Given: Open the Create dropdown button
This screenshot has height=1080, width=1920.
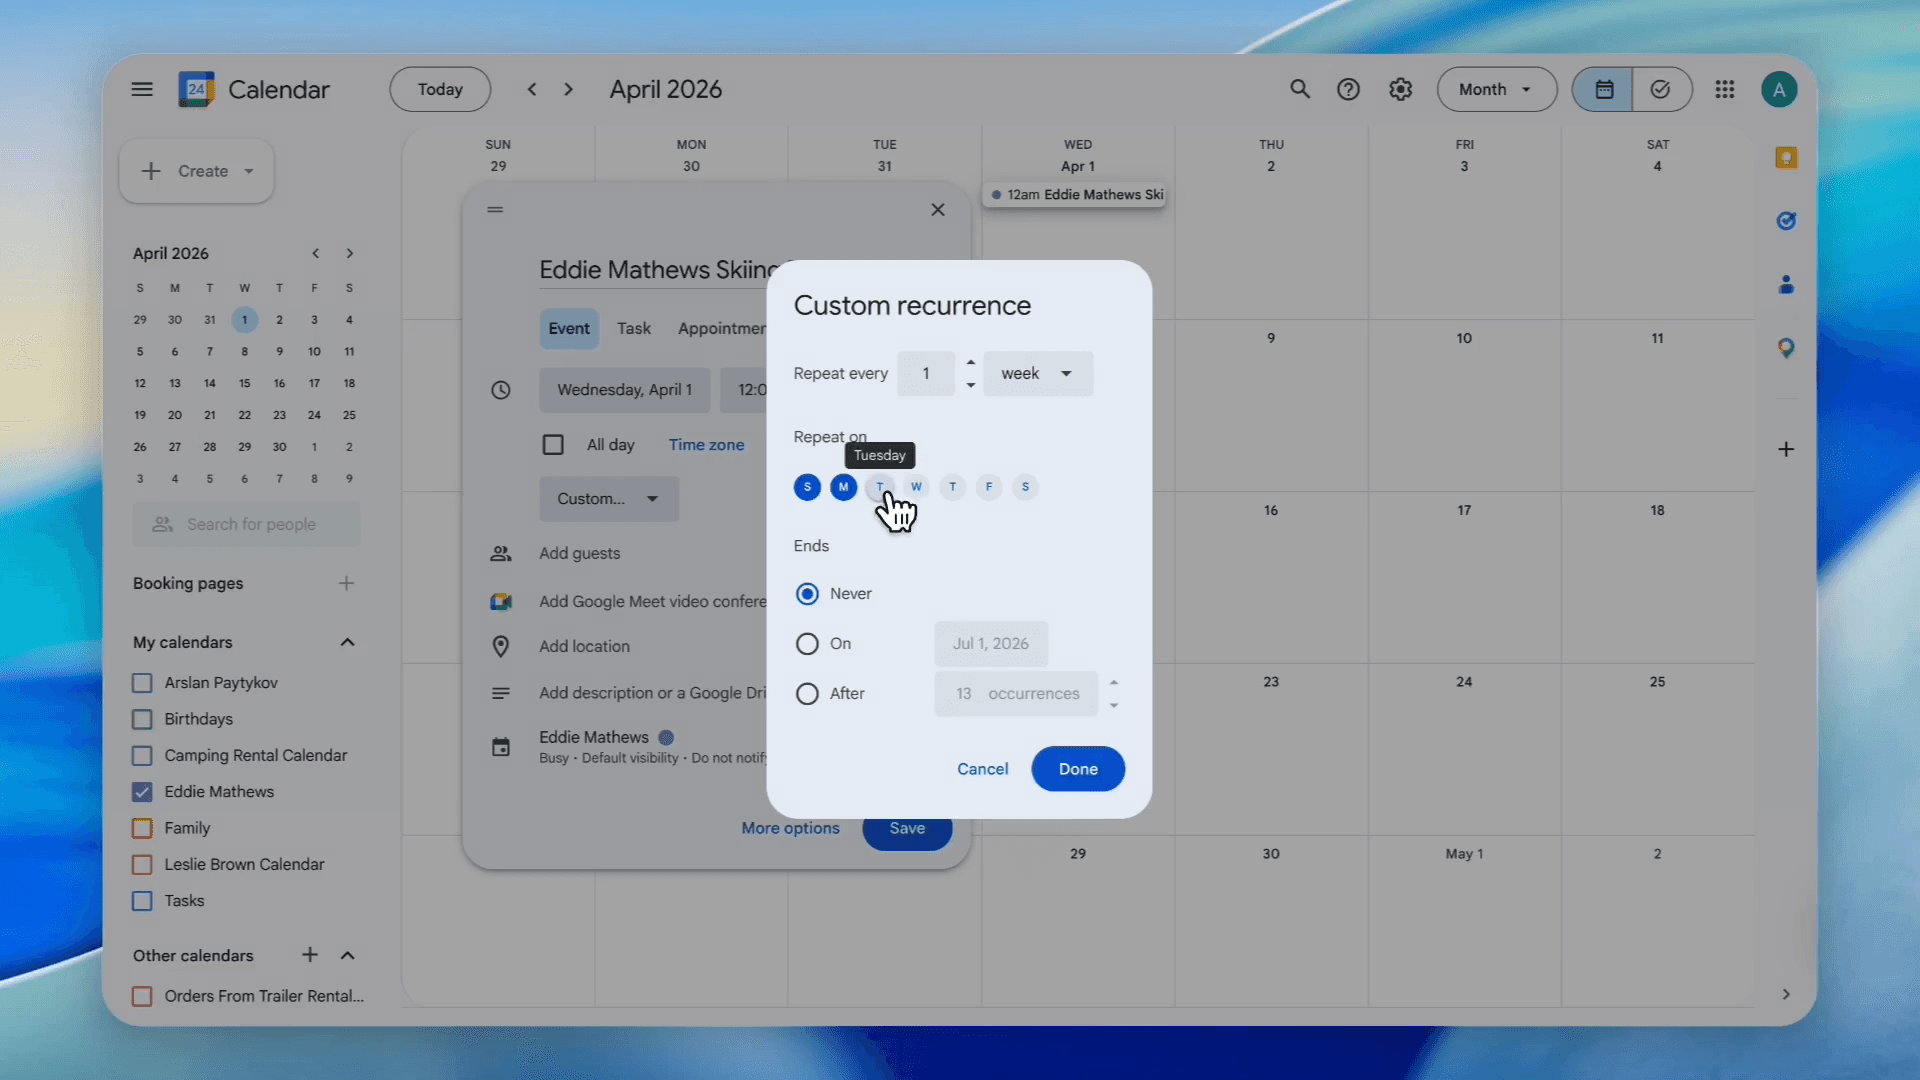Looking at the screenshot, I should tap(197, 171).
